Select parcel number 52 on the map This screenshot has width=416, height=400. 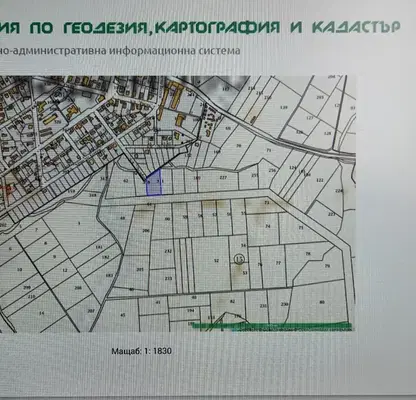click(x=217, y=261)
